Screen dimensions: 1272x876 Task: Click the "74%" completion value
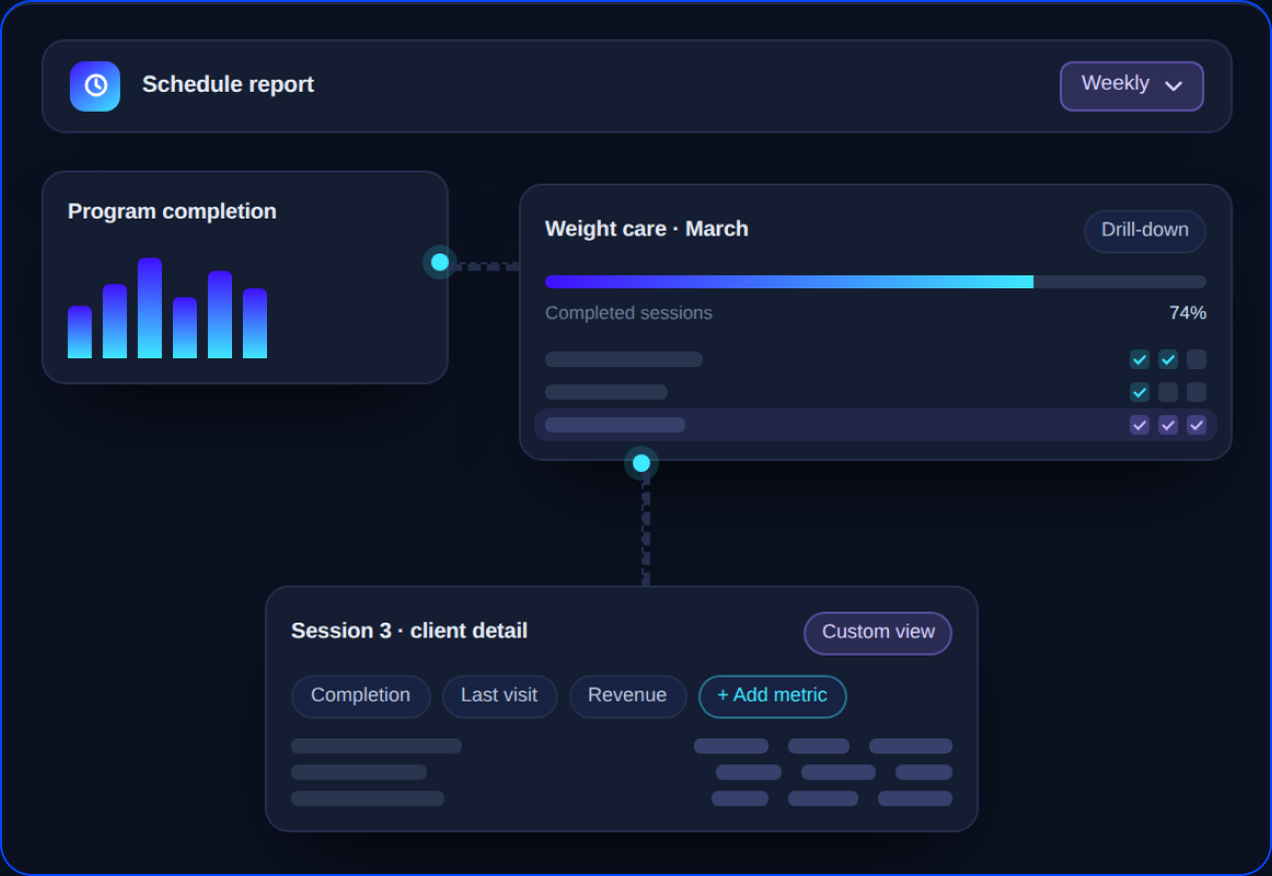click(1188, 313)
